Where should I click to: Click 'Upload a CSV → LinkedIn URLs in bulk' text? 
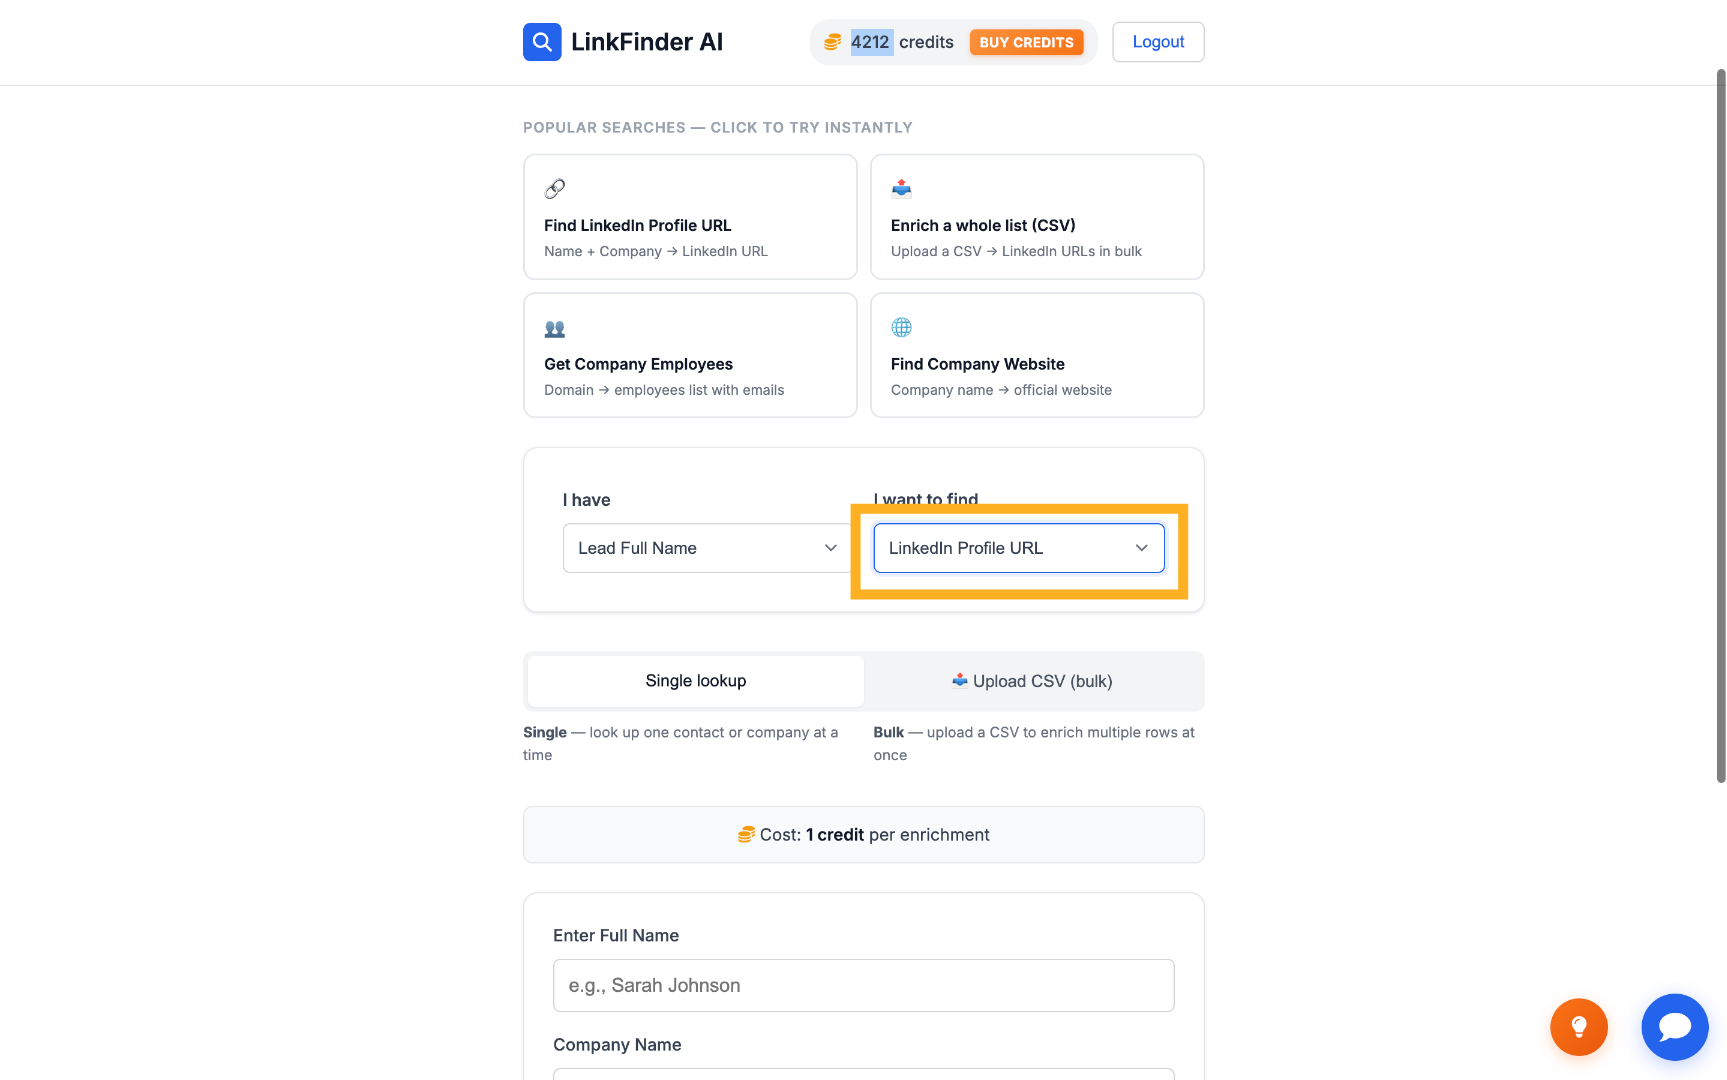point(1016,252)
